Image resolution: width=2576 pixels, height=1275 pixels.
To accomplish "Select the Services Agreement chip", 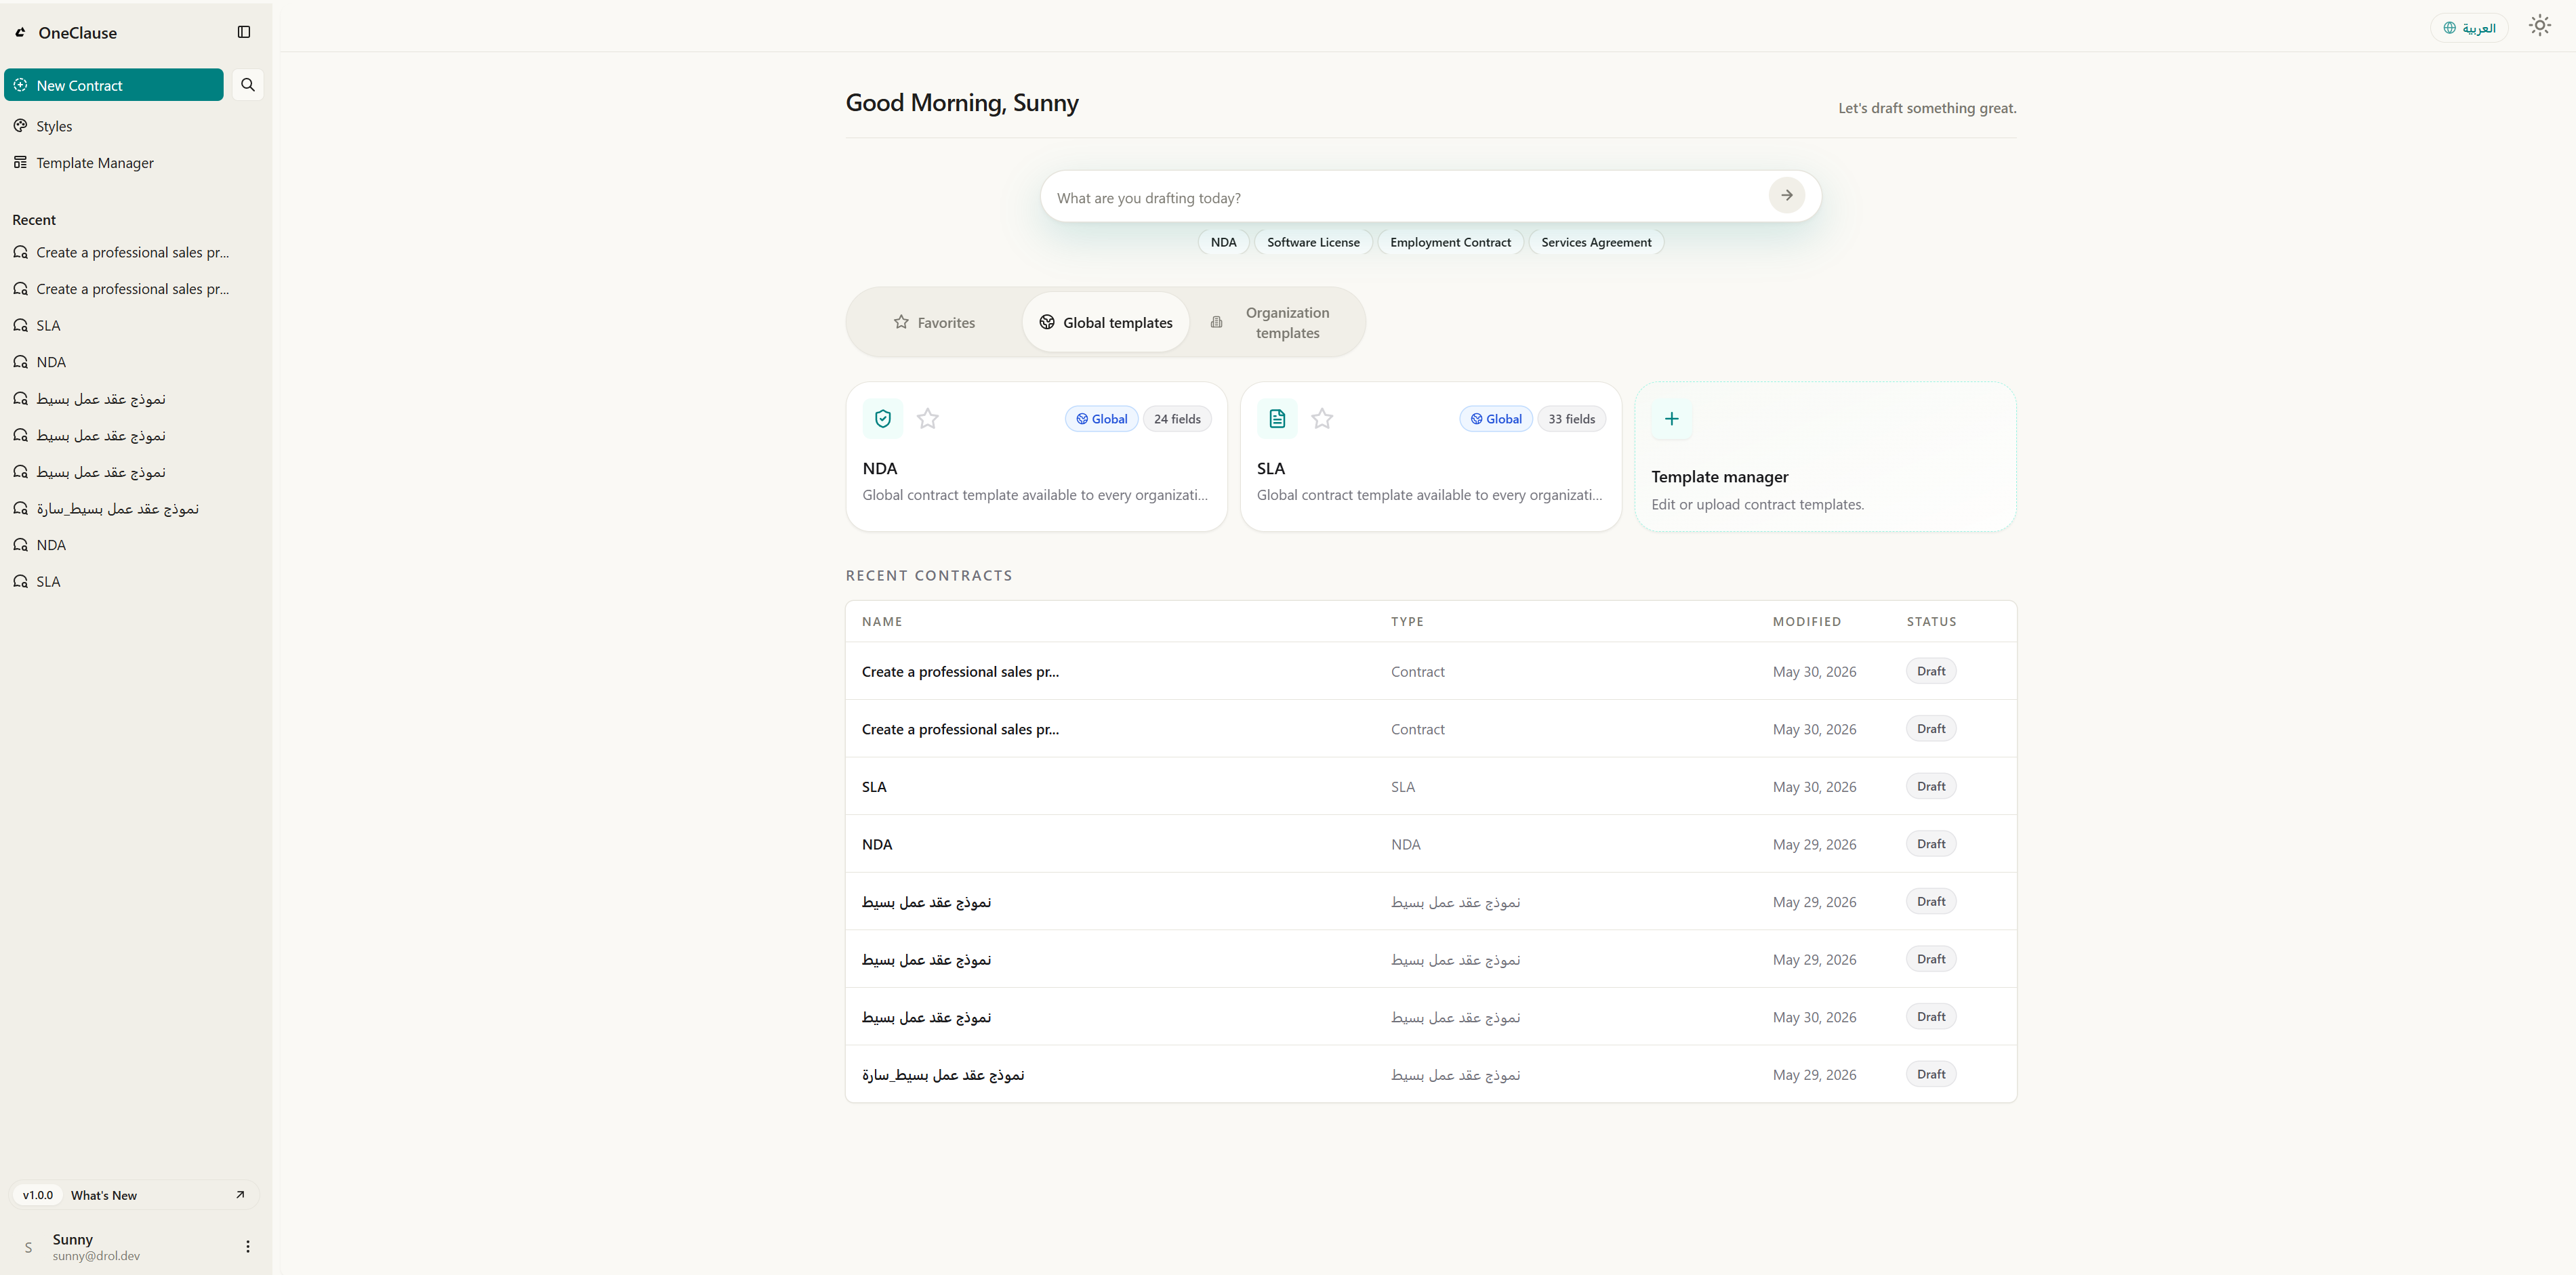I will coord(1596,242).
